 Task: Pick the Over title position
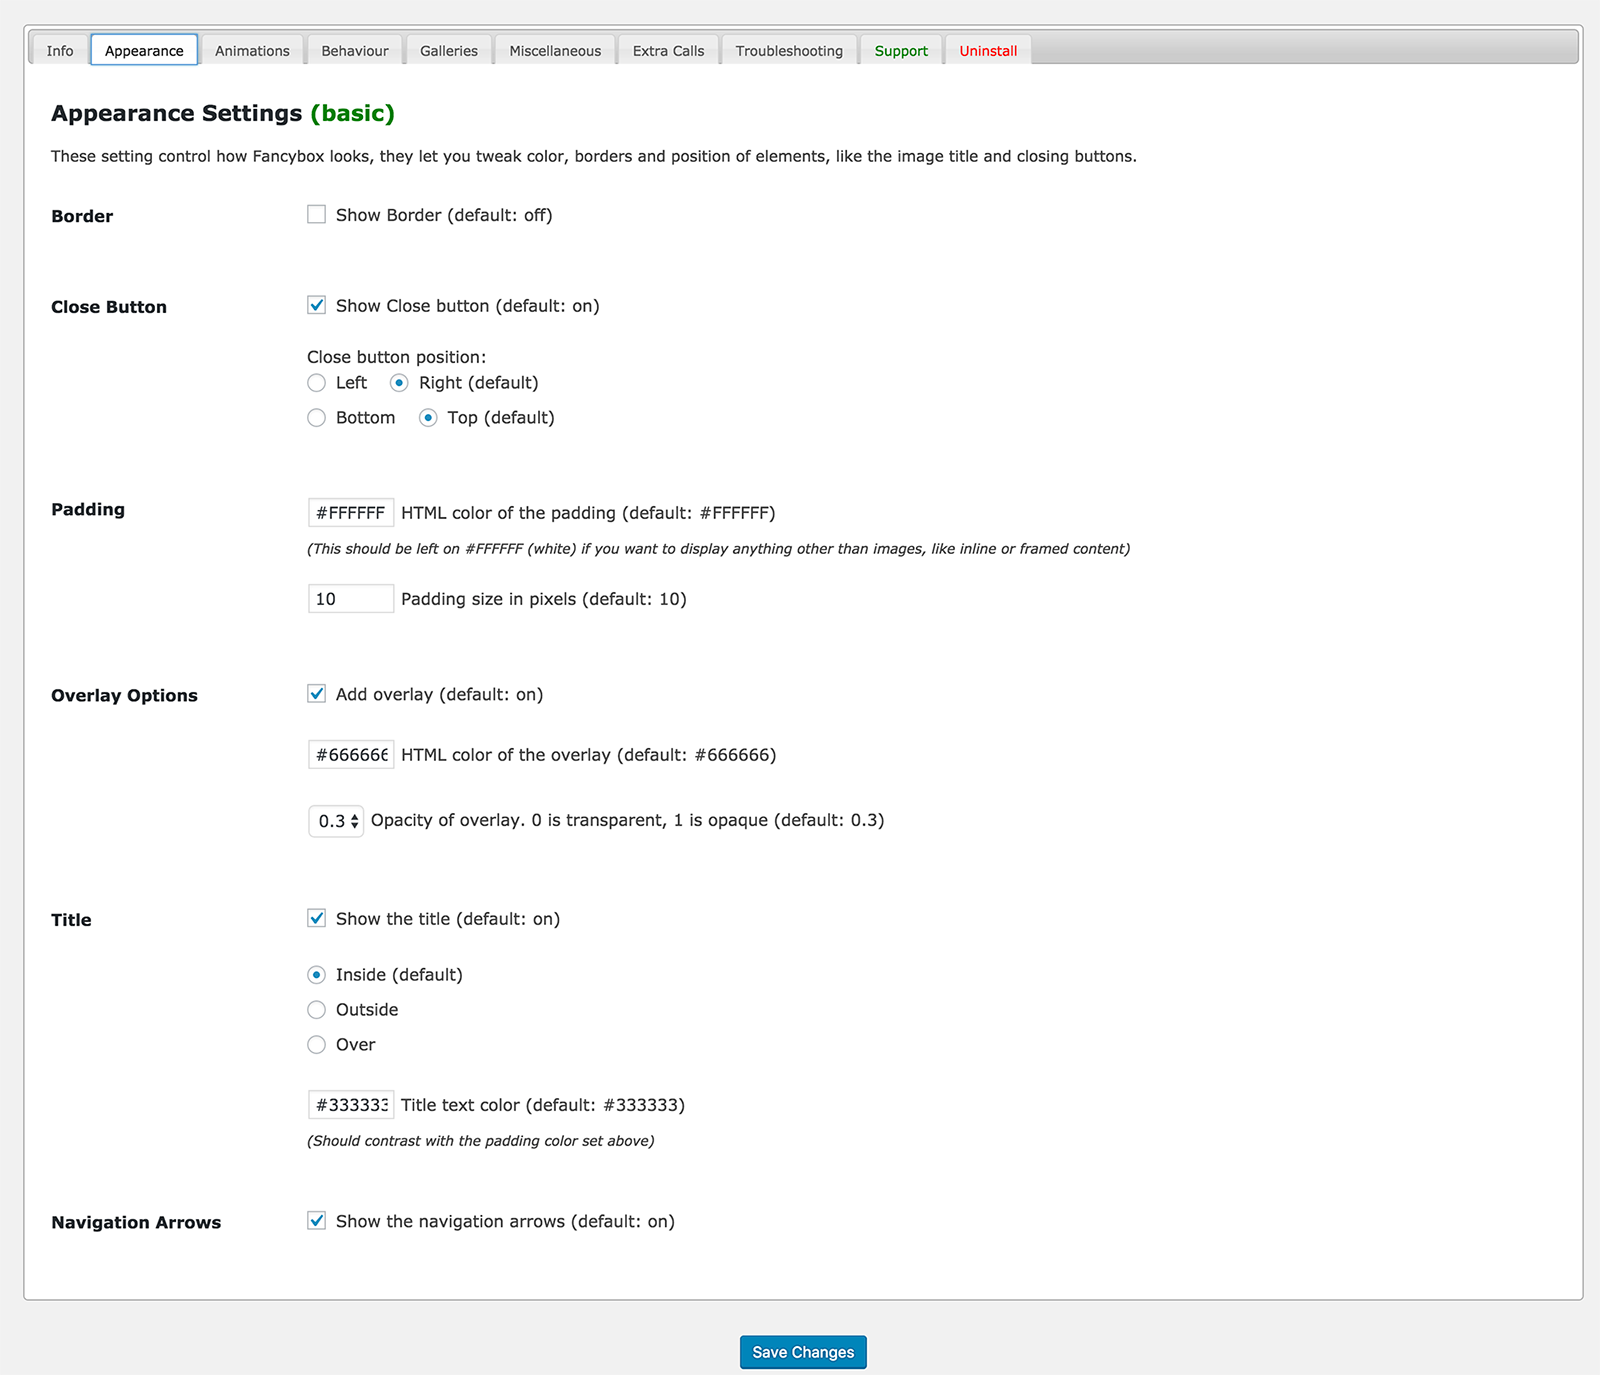point(316,1045)
